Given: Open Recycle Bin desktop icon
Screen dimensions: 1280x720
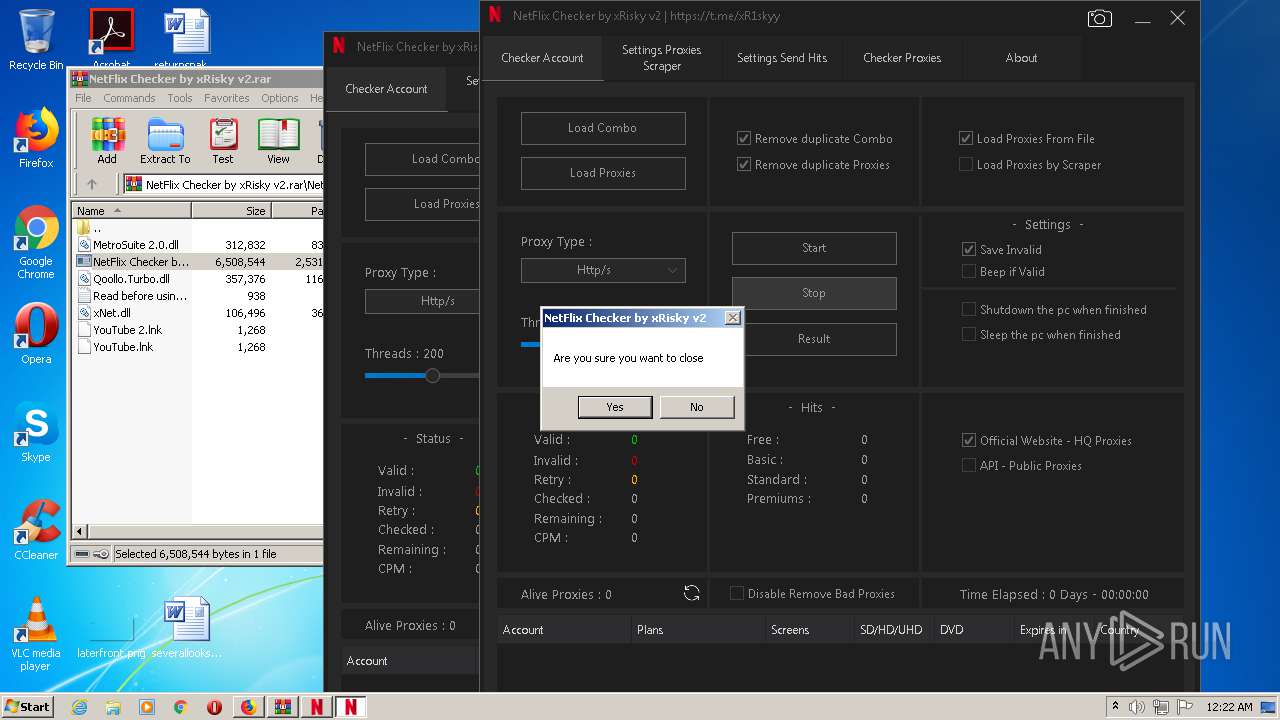Looking at the screenshot, I should pyautogui.click(x=36, y=40).
